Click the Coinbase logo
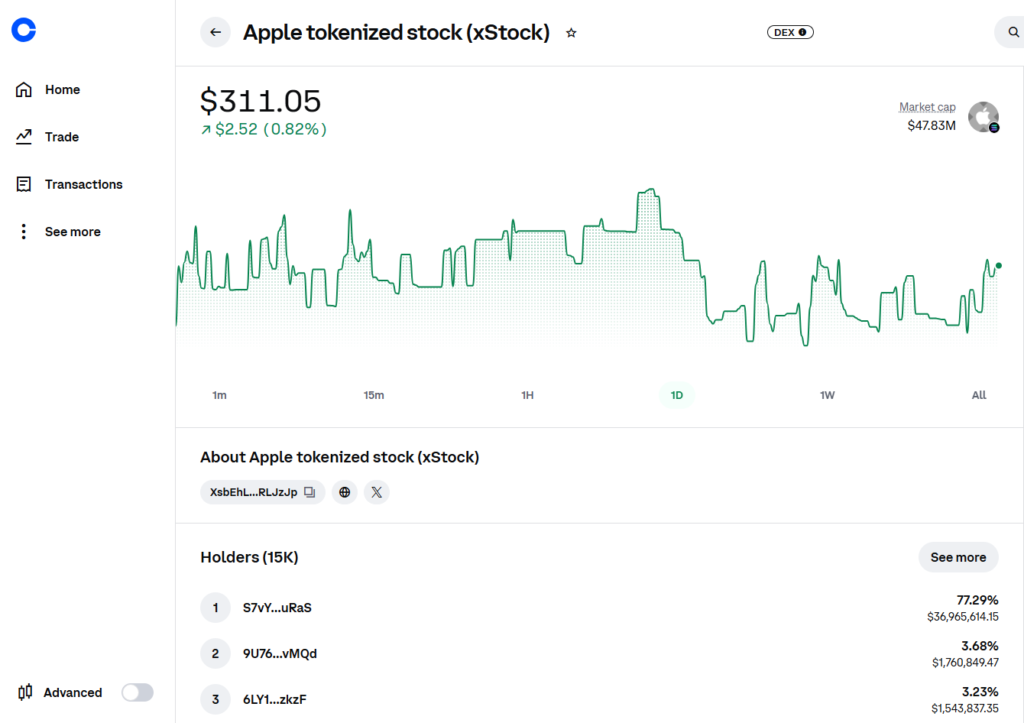The width and height of the screenshot is (1024, 723). (24, 30)
